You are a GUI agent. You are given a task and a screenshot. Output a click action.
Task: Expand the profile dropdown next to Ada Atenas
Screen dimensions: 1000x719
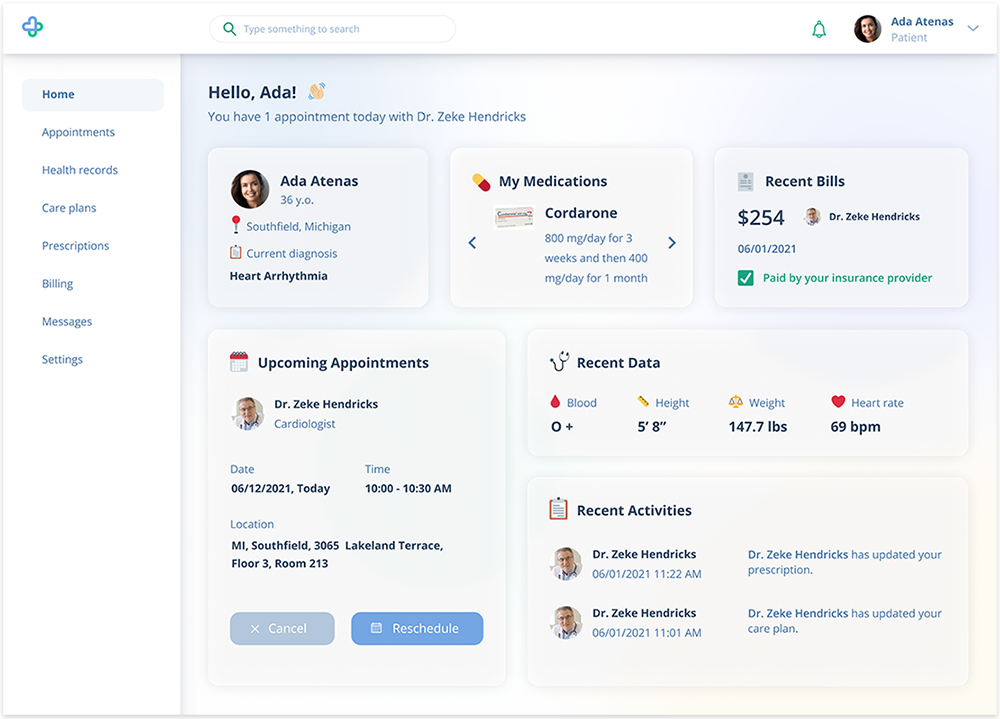tap(971, 28)
